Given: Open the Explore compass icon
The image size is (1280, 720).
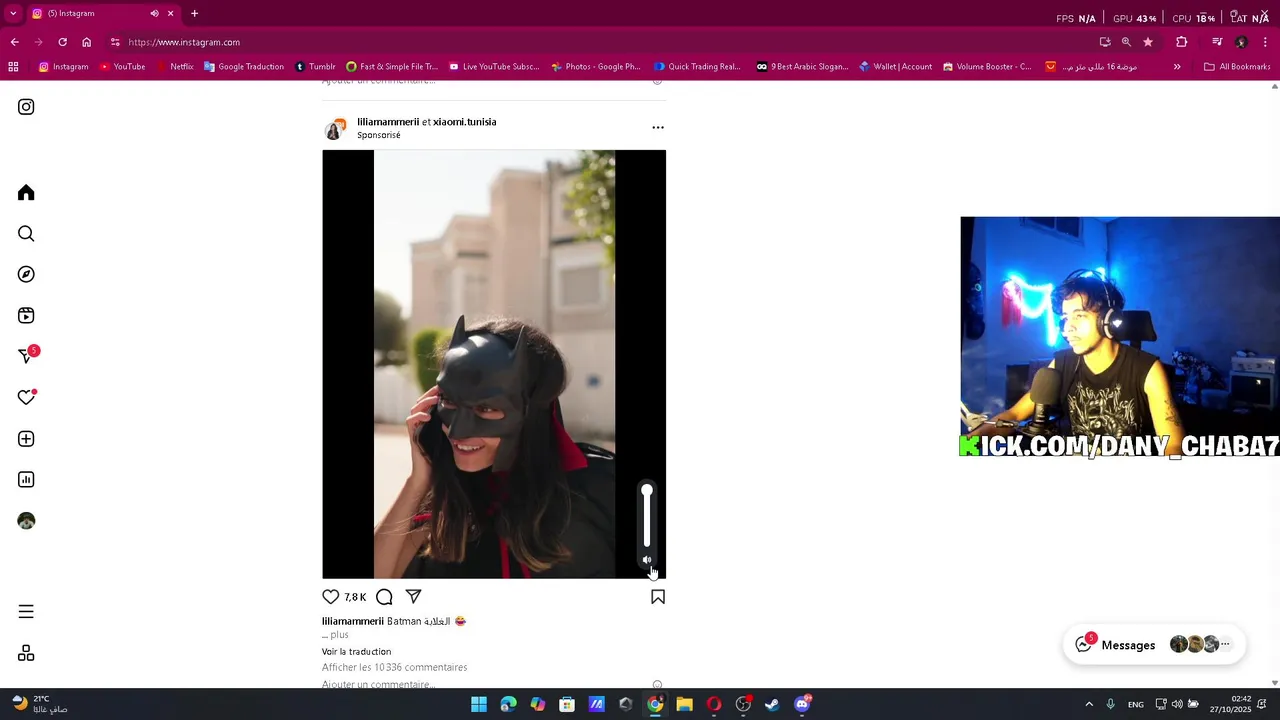Looking at the screenshot, I should click(x=26, y=274).
